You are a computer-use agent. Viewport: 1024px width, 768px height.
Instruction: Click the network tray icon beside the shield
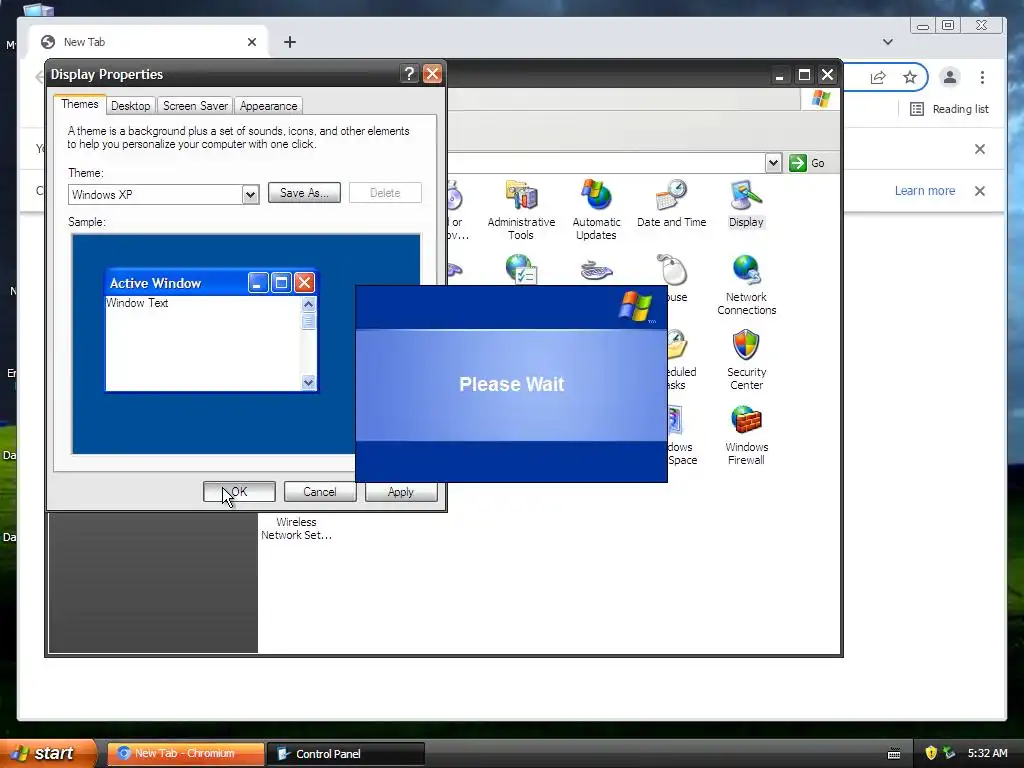coord(948,753)
